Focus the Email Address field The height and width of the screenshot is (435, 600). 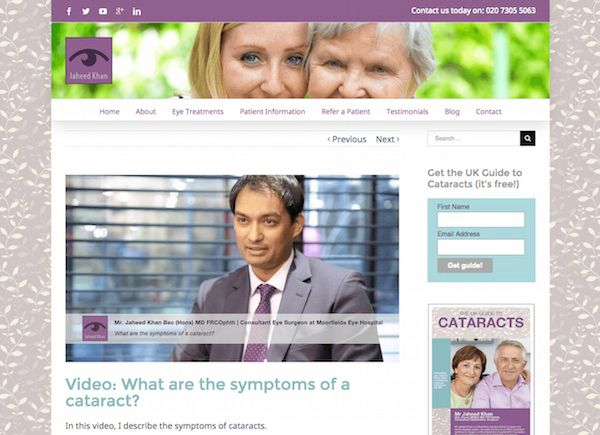point(481,247)
